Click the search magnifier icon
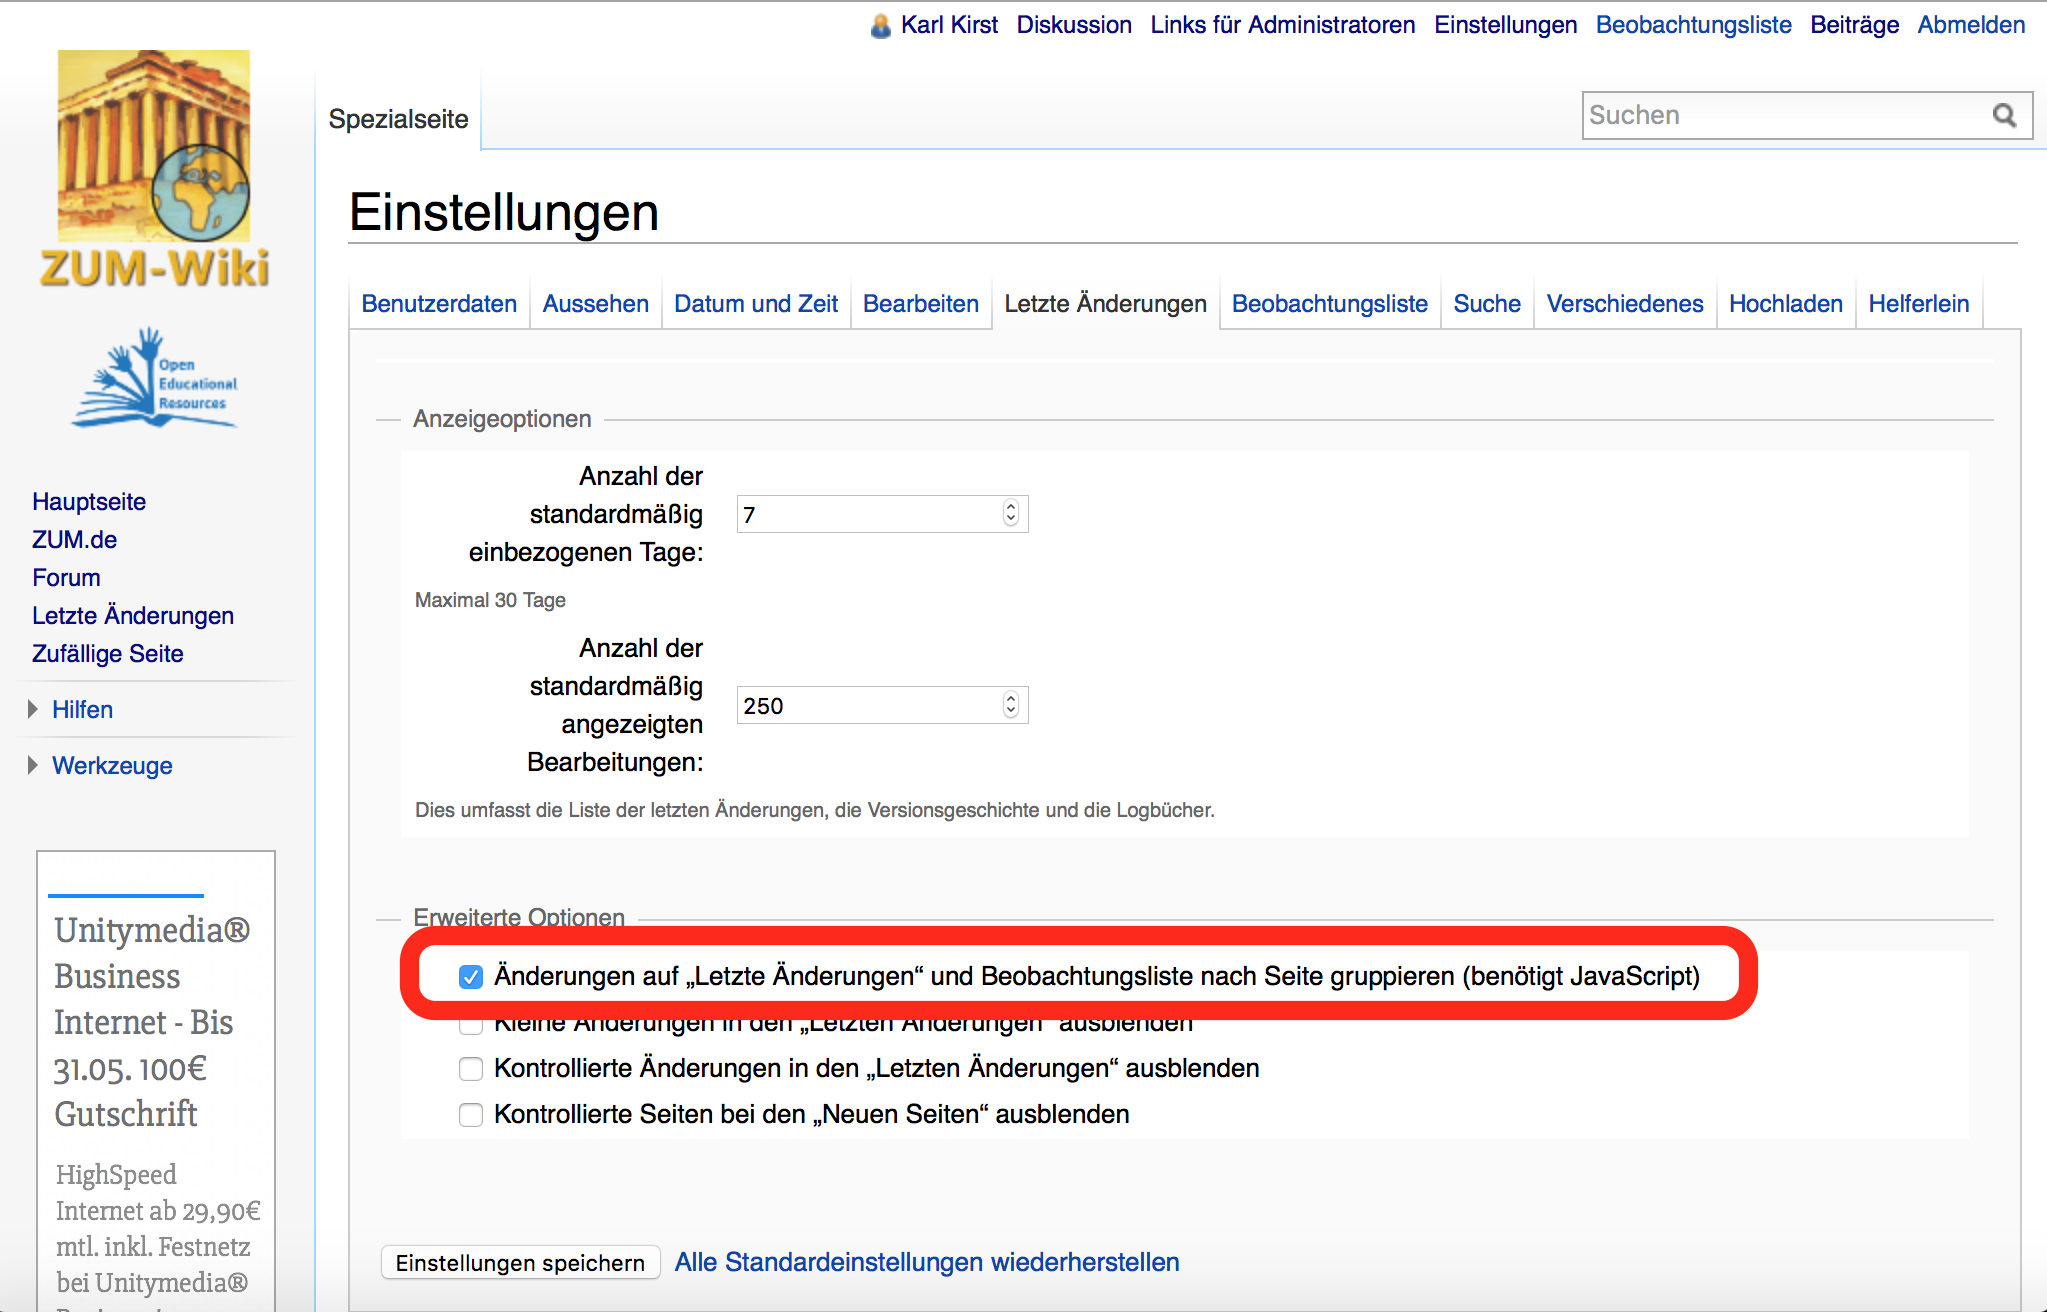Viewport: 2047px width, 1312px height. [2004, 116]
